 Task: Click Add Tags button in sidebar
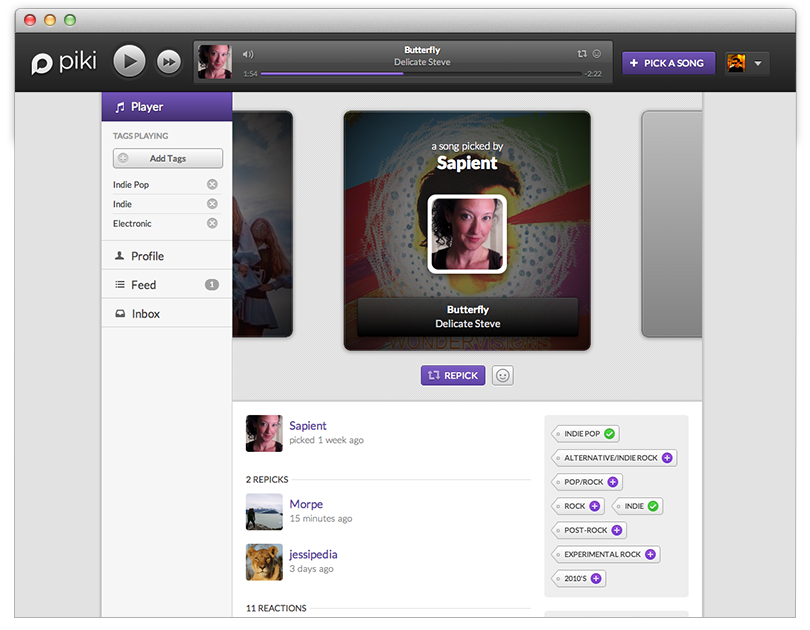coord(168,158)
